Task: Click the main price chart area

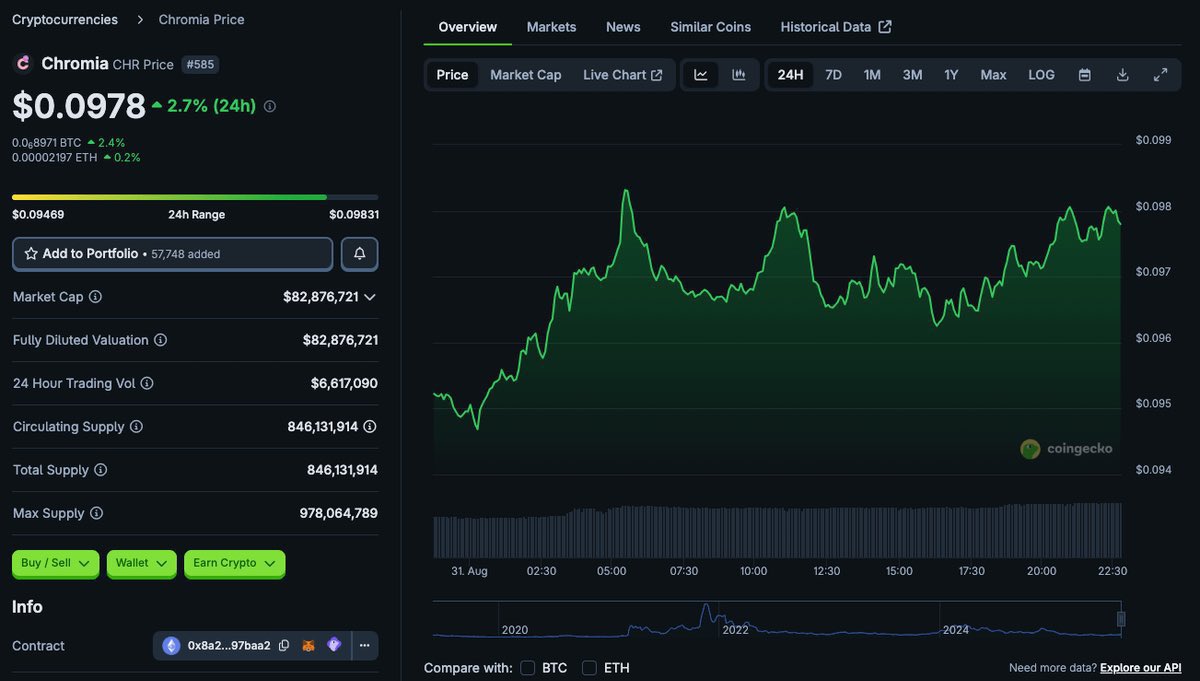Action: click(777, 310)
